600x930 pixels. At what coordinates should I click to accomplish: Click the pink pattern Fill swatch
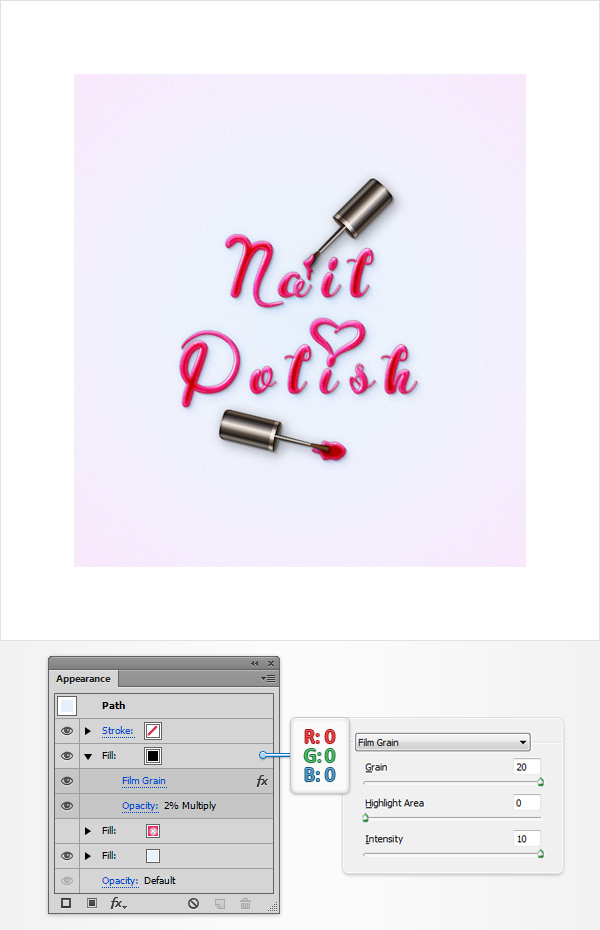152,830
